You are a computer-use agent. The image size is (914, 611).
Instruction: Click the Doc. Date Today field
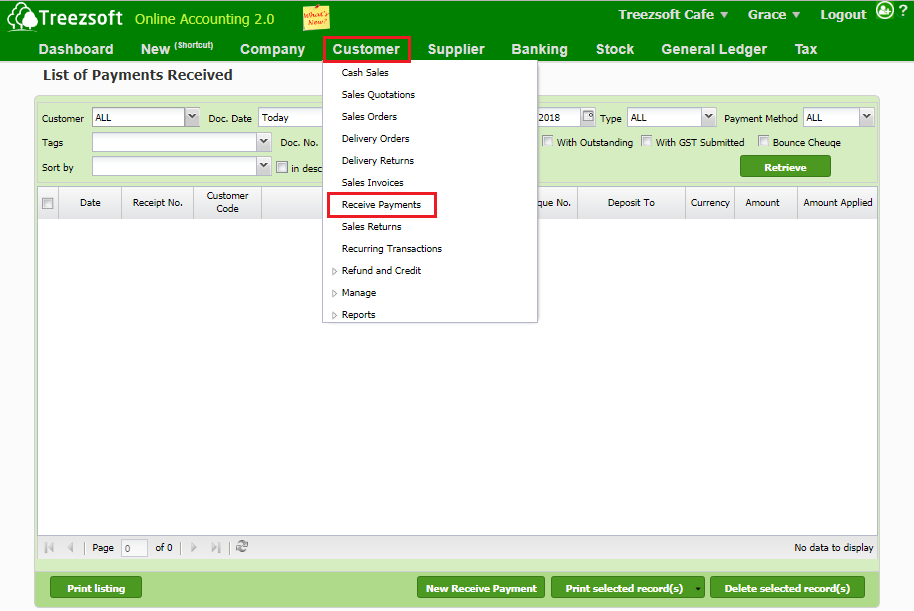290,117
